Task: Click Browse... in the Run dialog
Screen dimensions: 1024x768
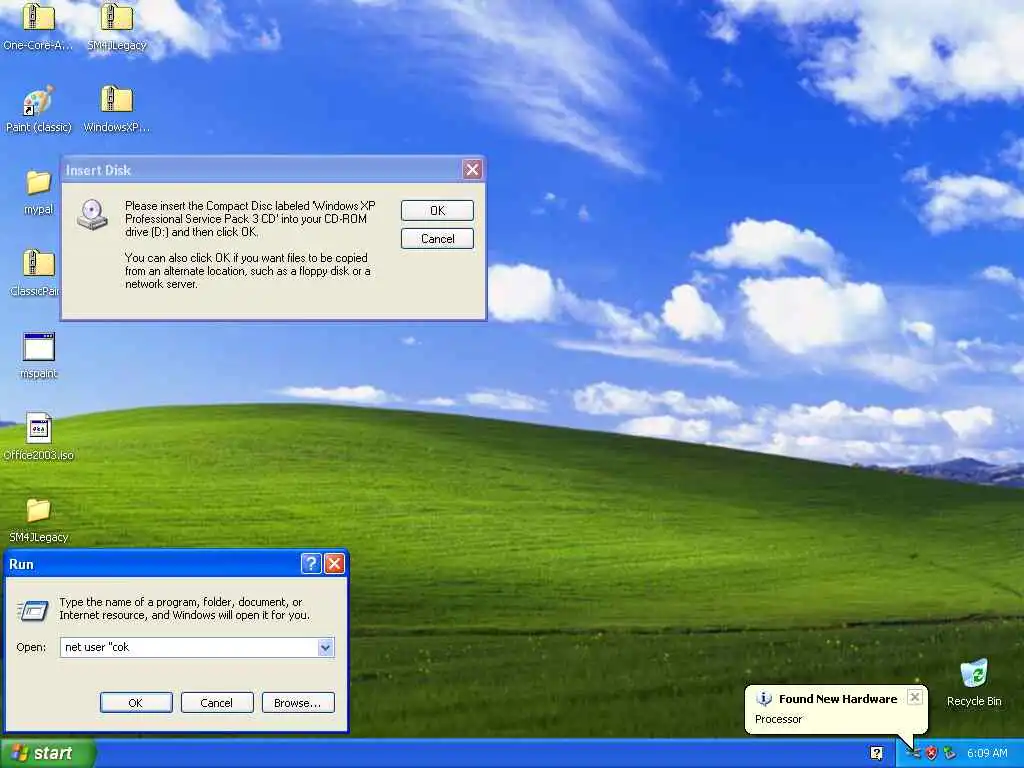Action: pos(298,703)
